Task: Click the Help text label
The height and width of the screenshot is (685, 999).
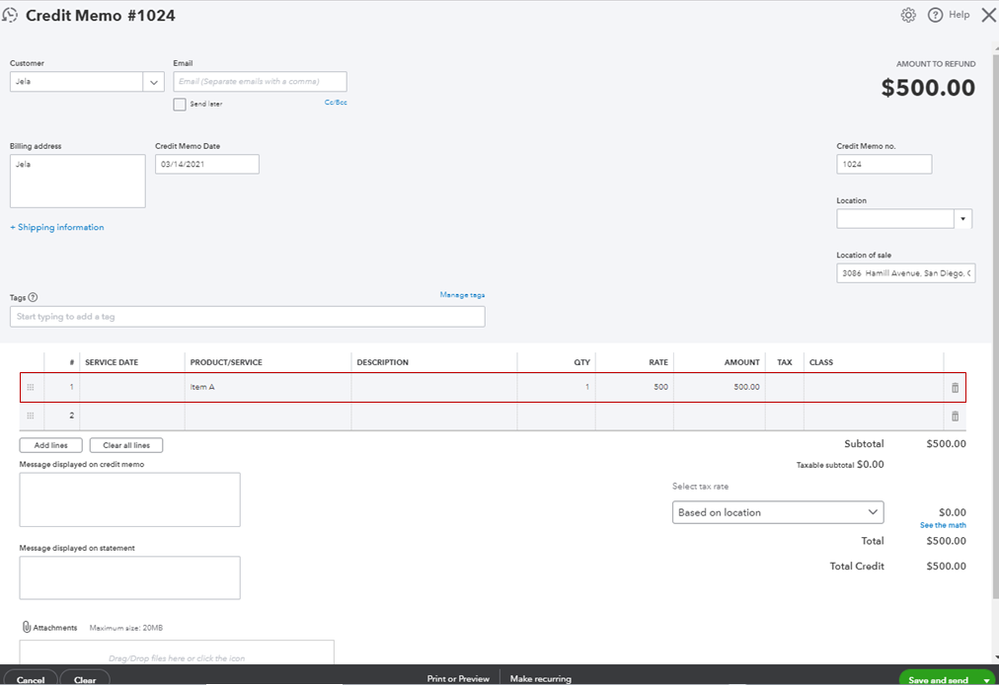Action: click(x=959, y=15)
